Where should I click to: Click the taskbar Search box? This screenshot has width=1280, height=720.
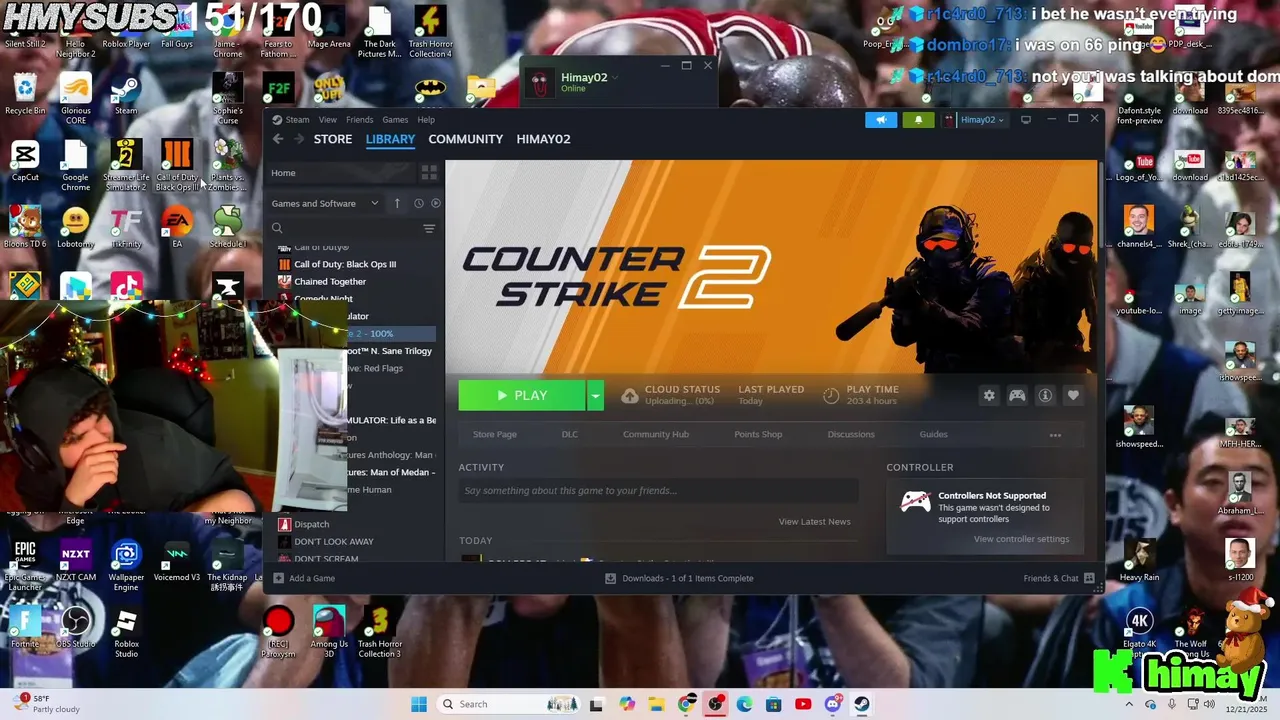509,704
